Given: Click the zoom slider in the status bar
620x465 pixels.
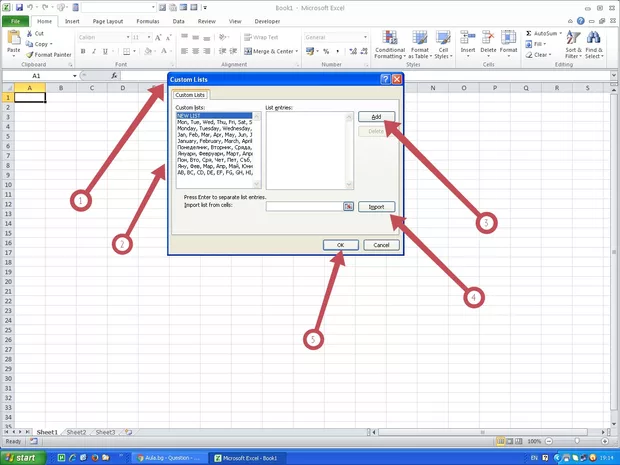Looking at the screenshot, I should pos(577,441).
